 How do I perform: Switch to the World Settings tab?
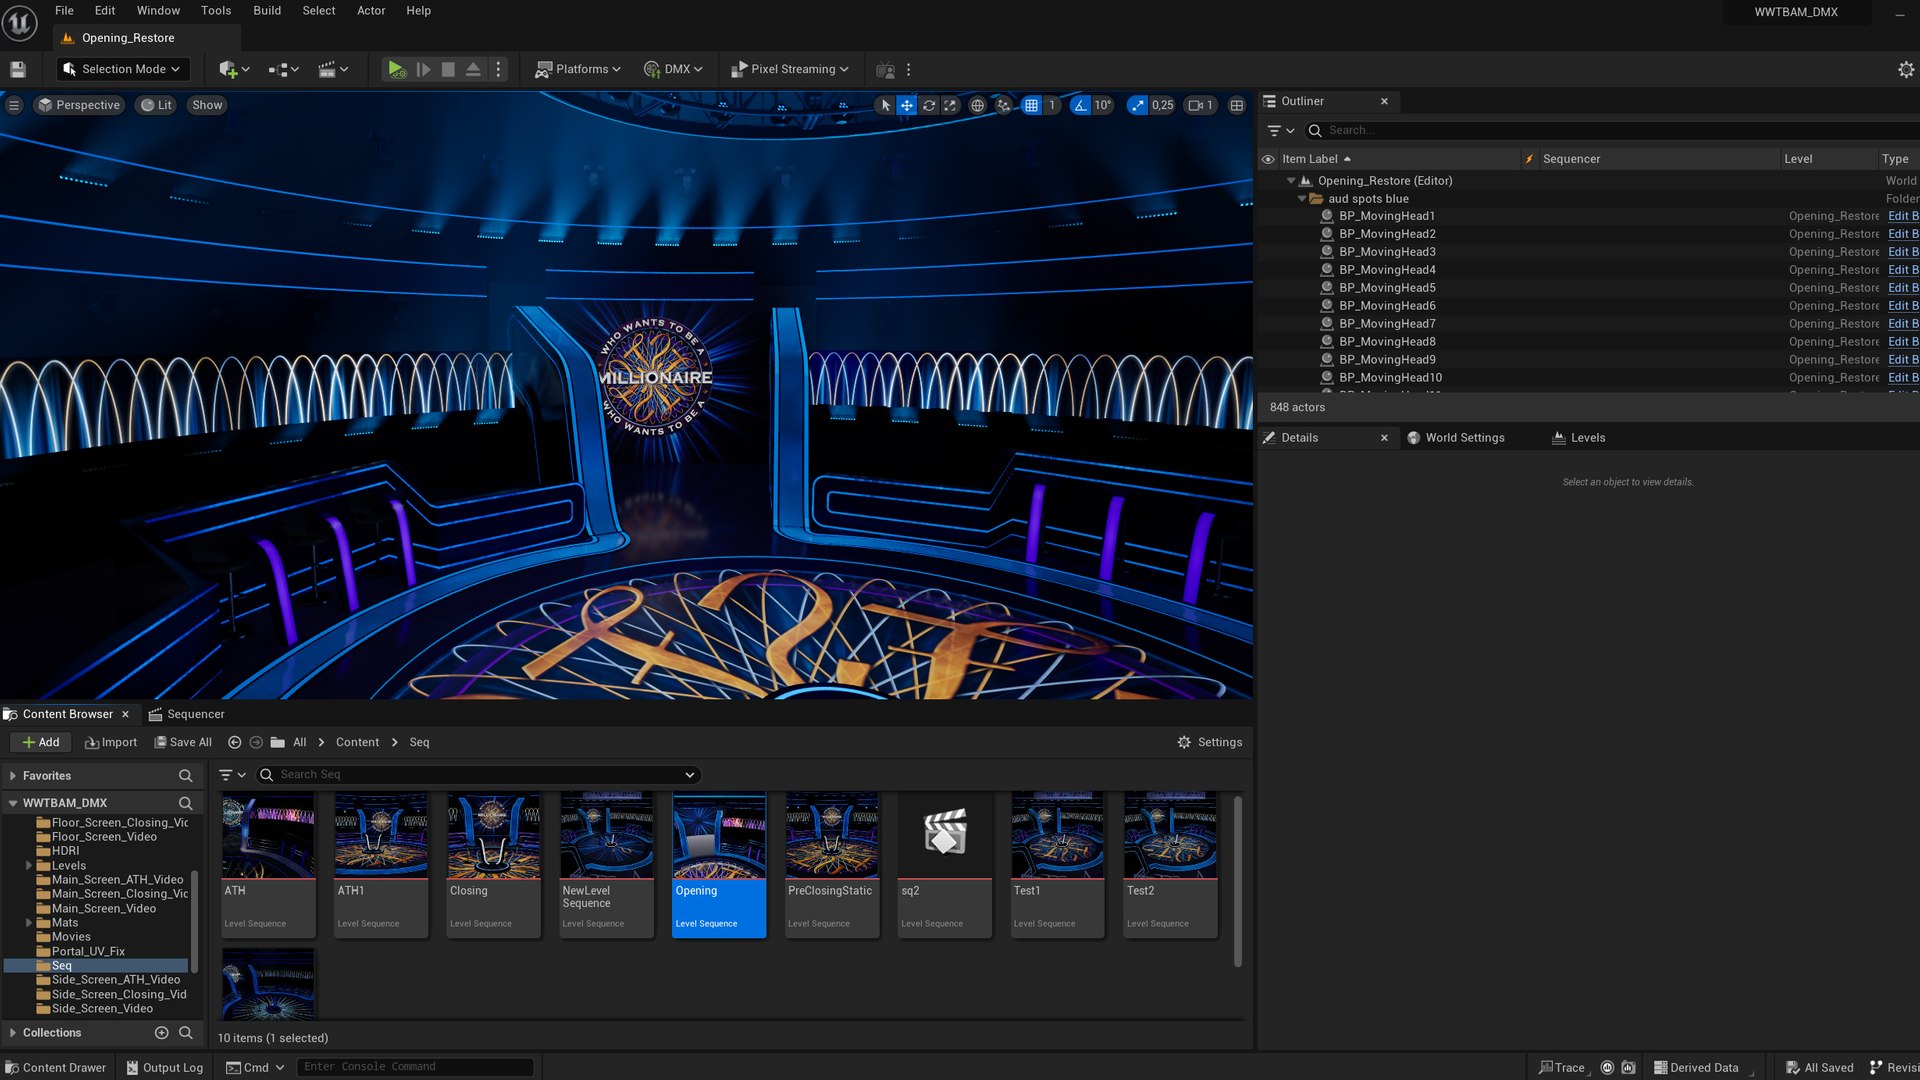(1456, 438)
